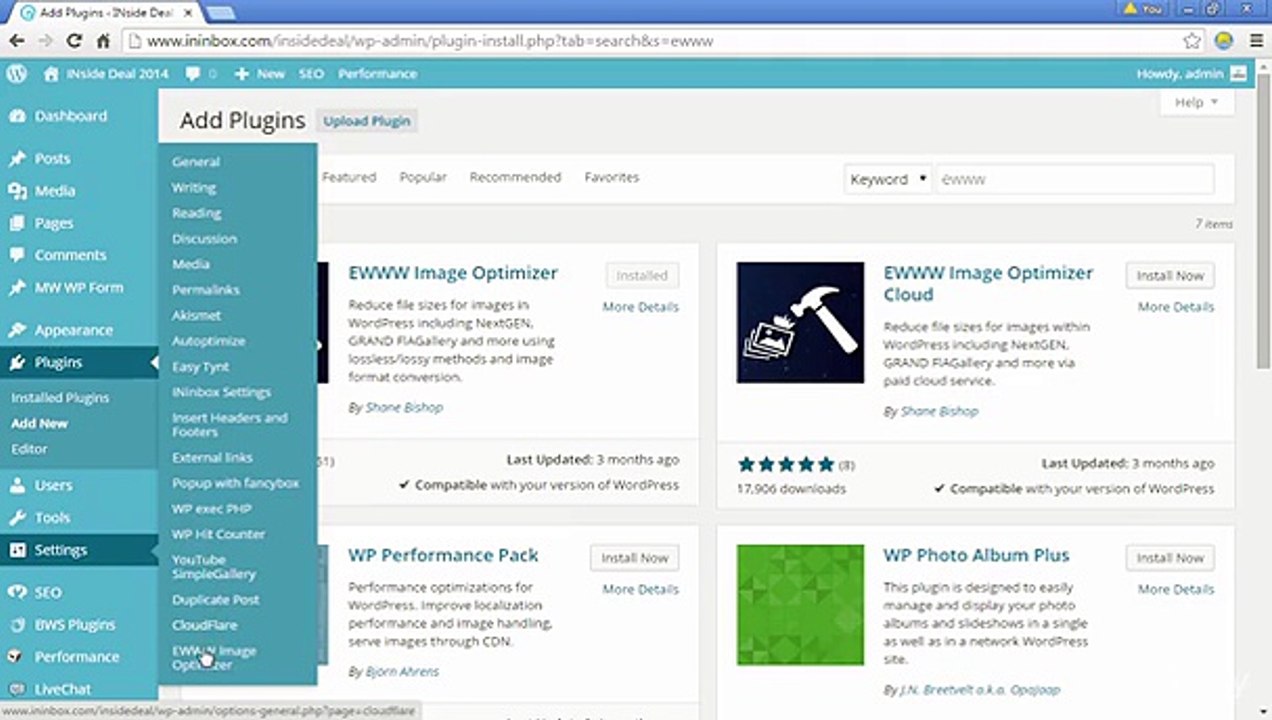The height and width of the screenshot is (720, 1272).
Task: Open Chrome hamburger menu
Action: [x=1255, y=41]
